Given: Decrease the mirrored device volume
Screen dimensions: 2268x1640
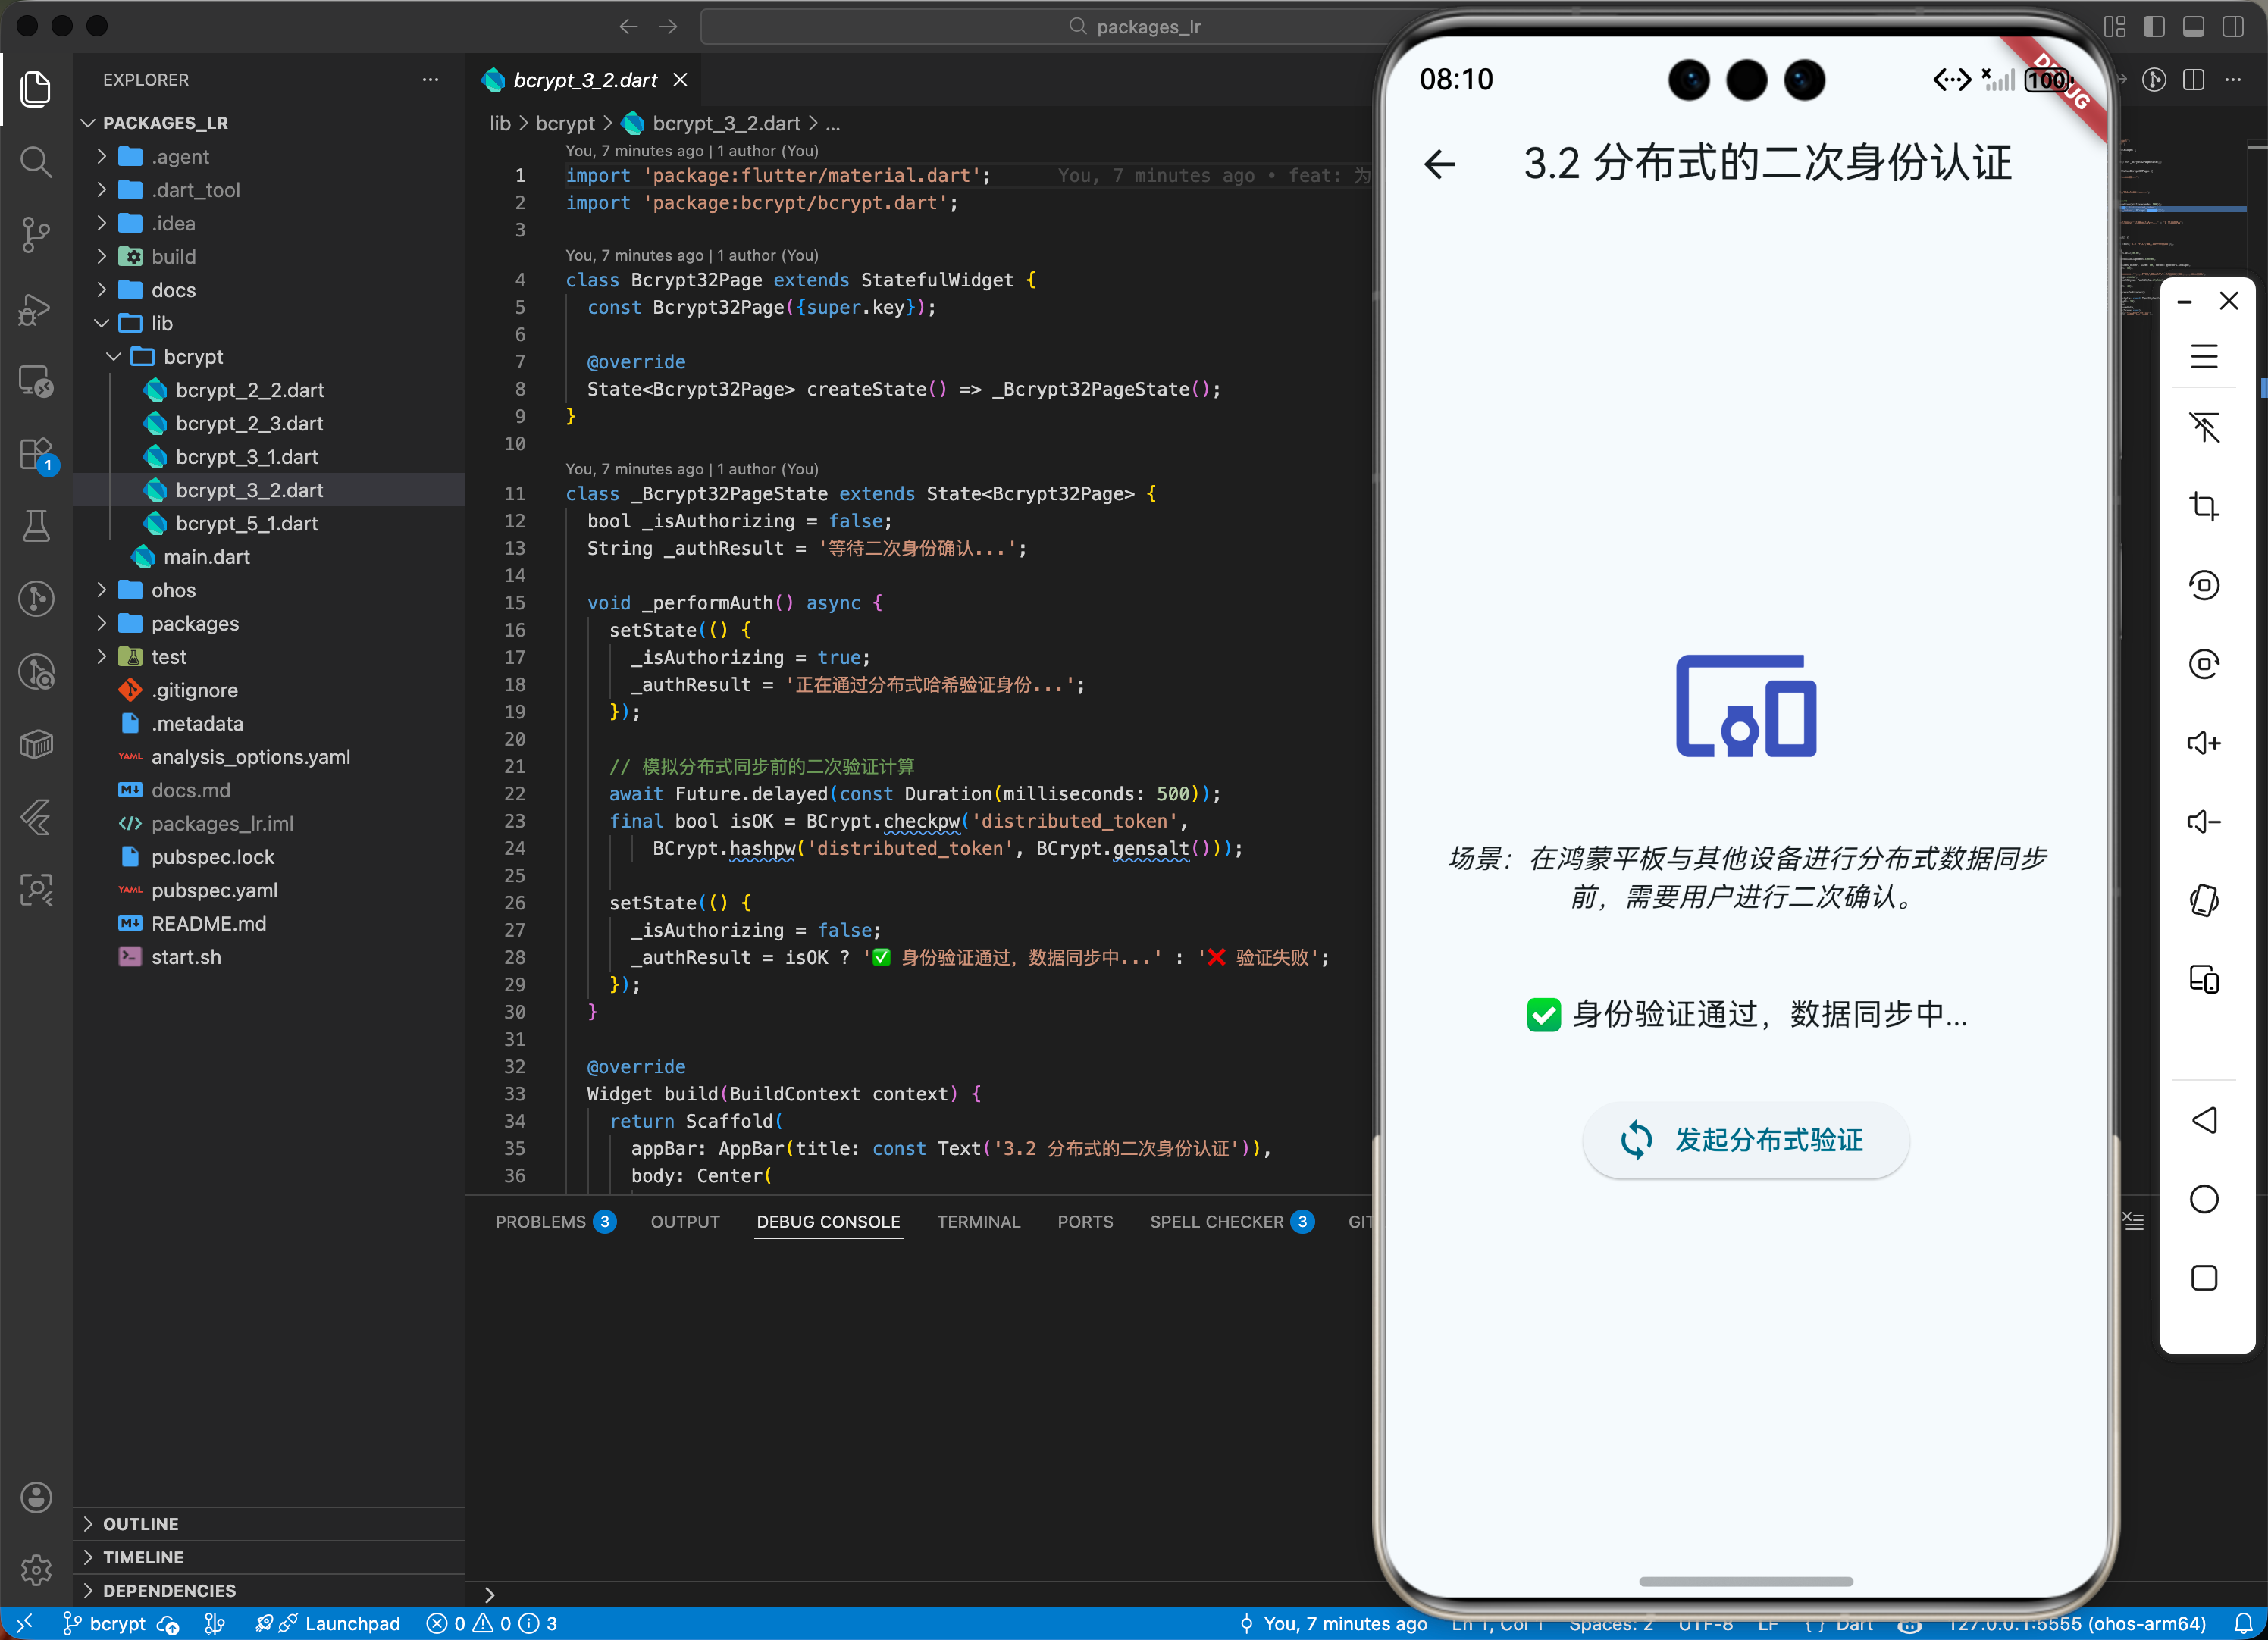Looking at the screenshot, I should point(2205,821).
